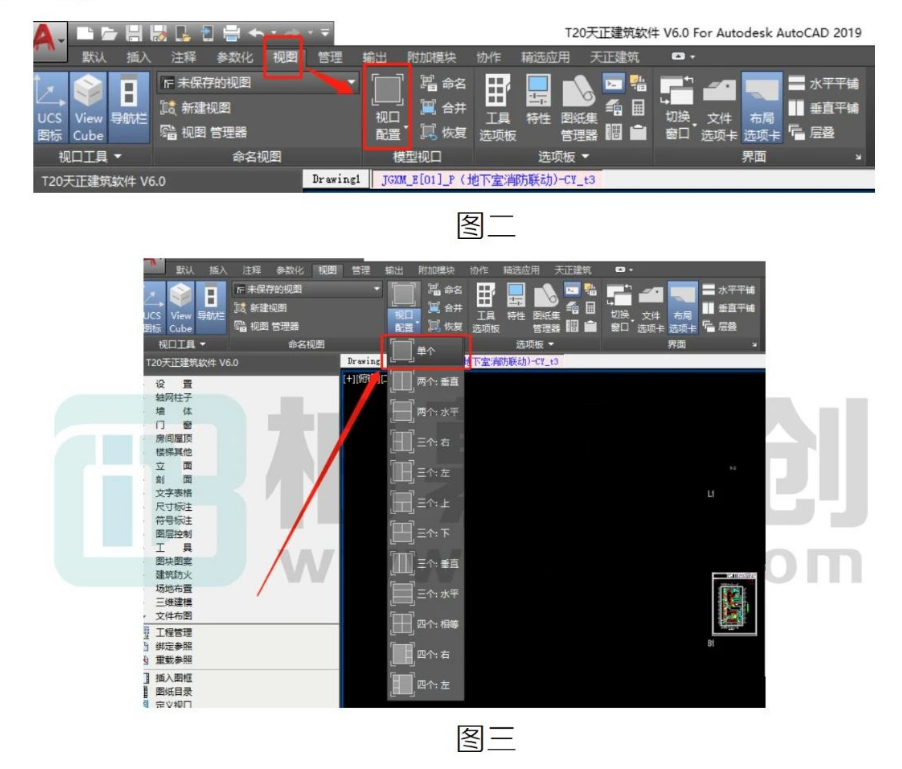Click the UCS图标 button in top ribbon

pyautogui.click(x=49, y=108)
